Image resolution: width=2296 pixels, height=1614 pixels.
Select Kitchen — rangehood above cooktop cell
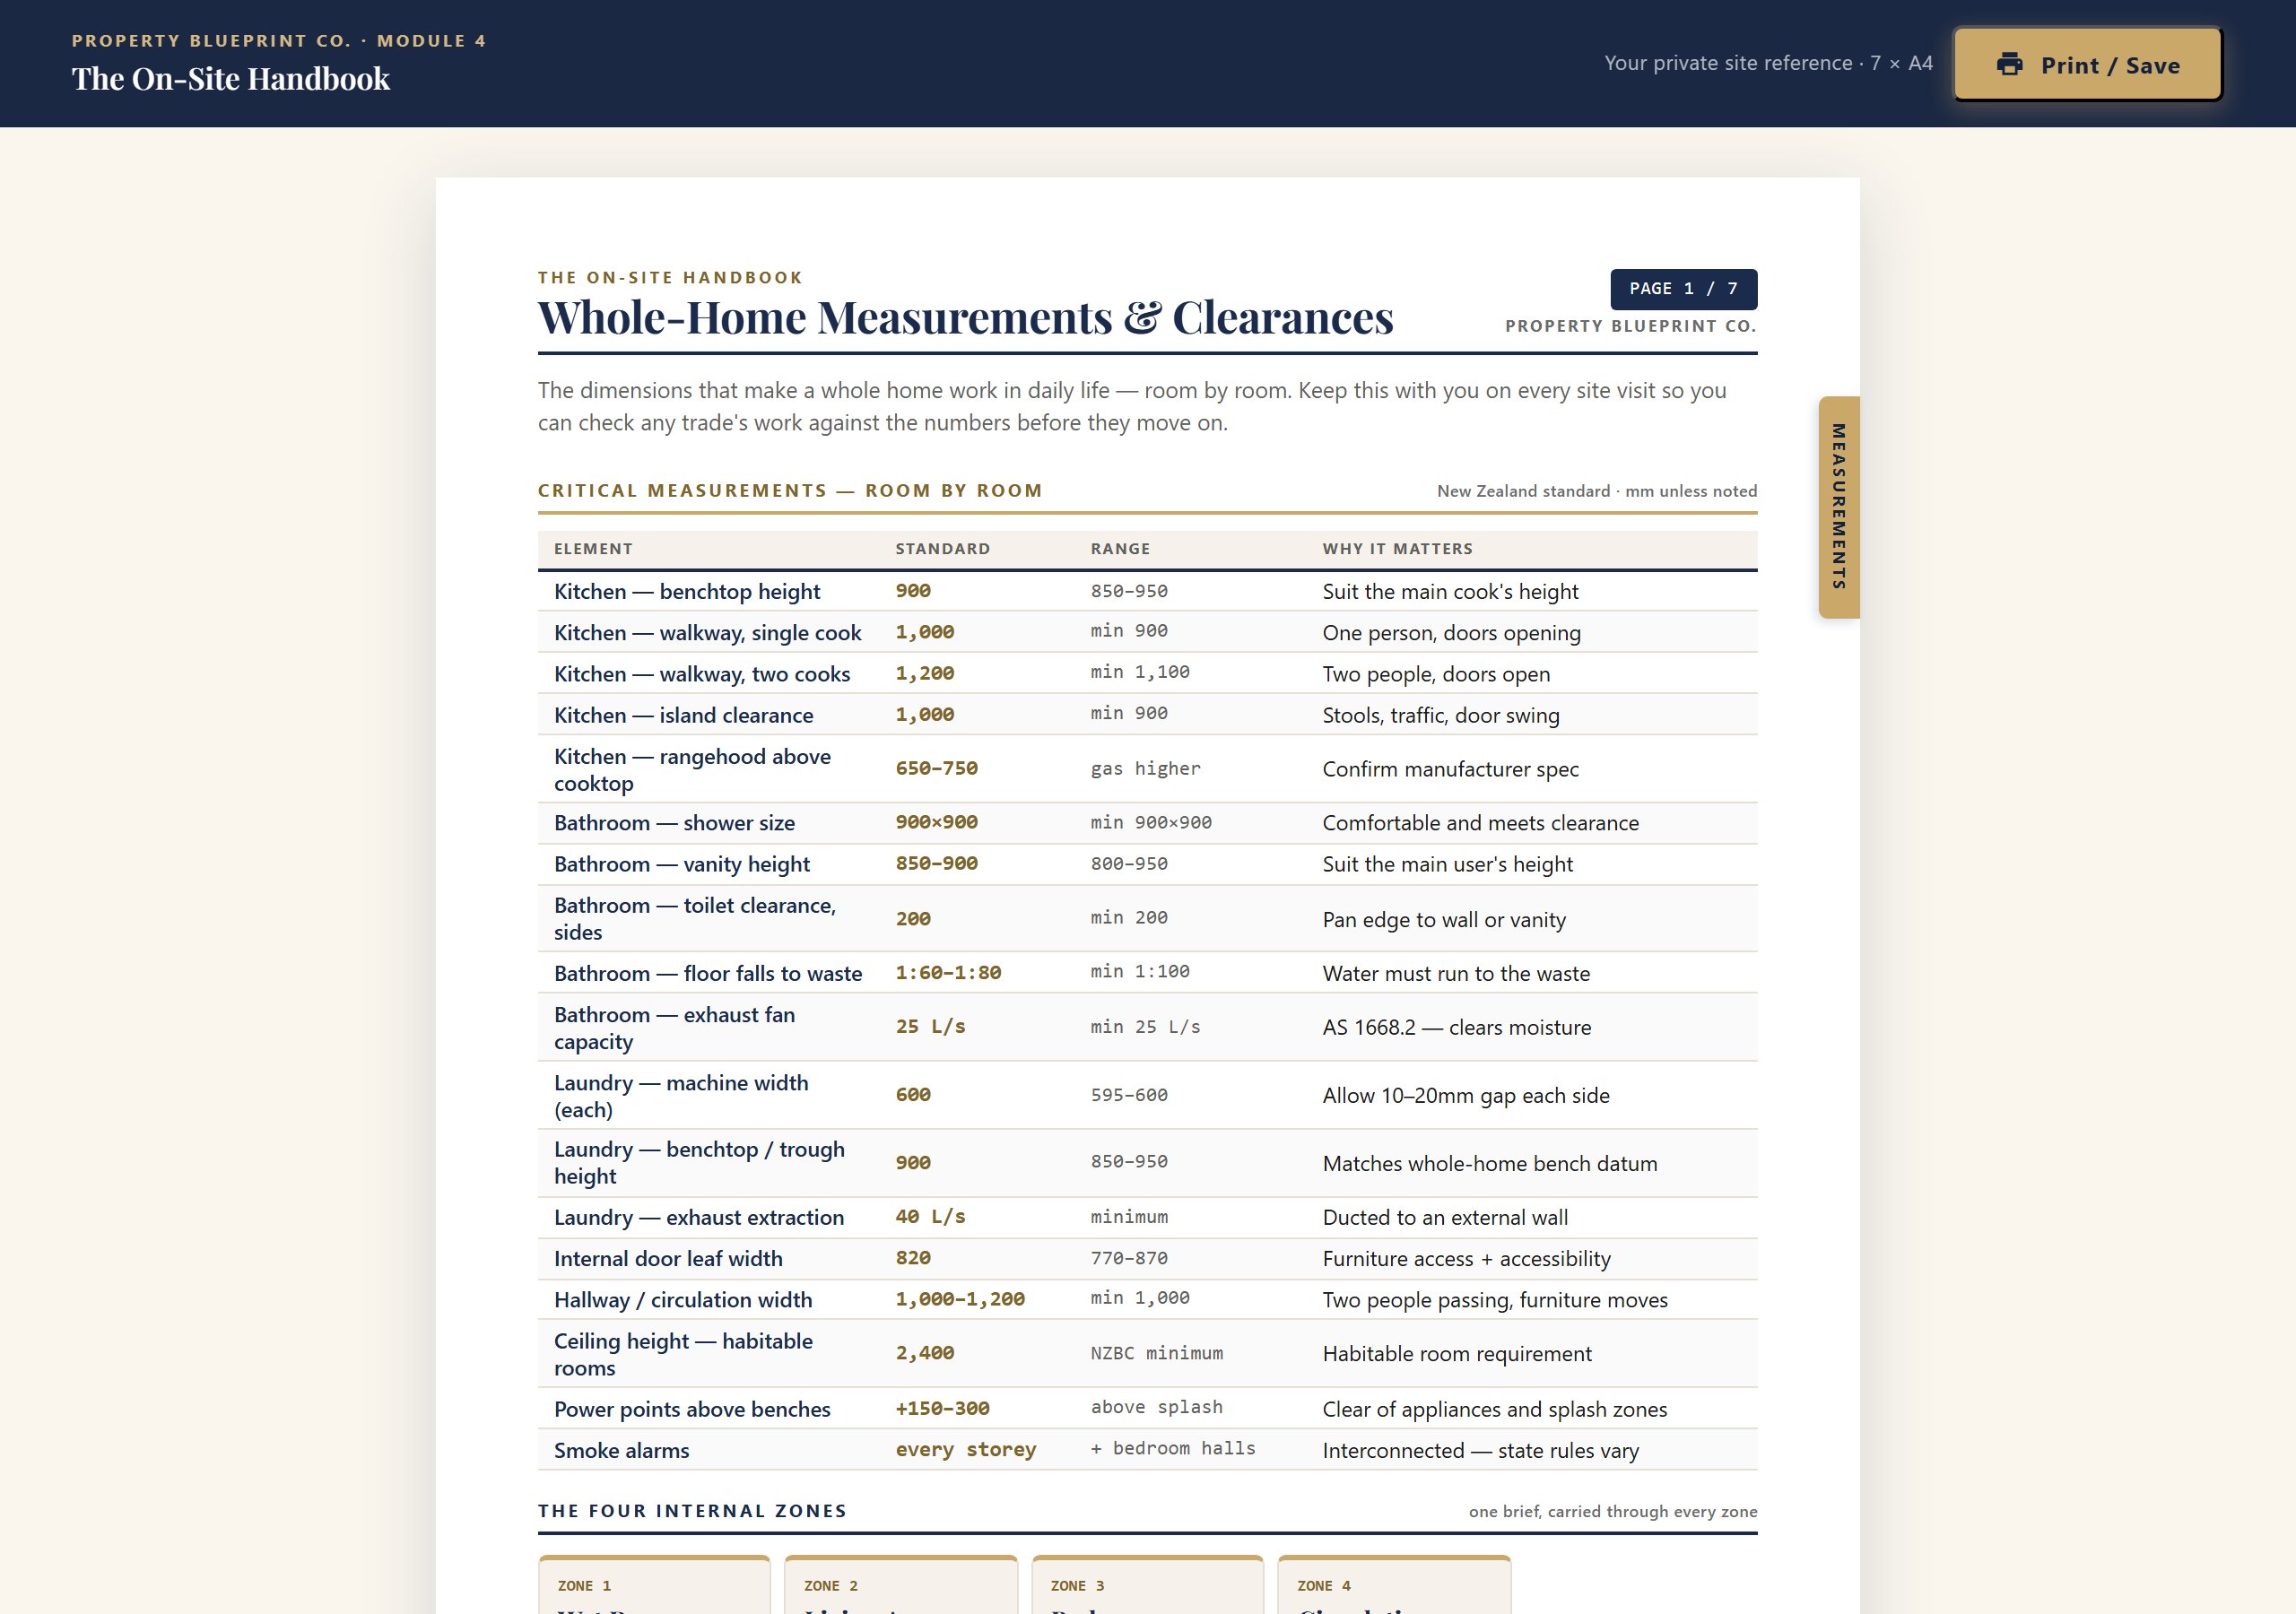pyautogui.click(x=693, y=770)
